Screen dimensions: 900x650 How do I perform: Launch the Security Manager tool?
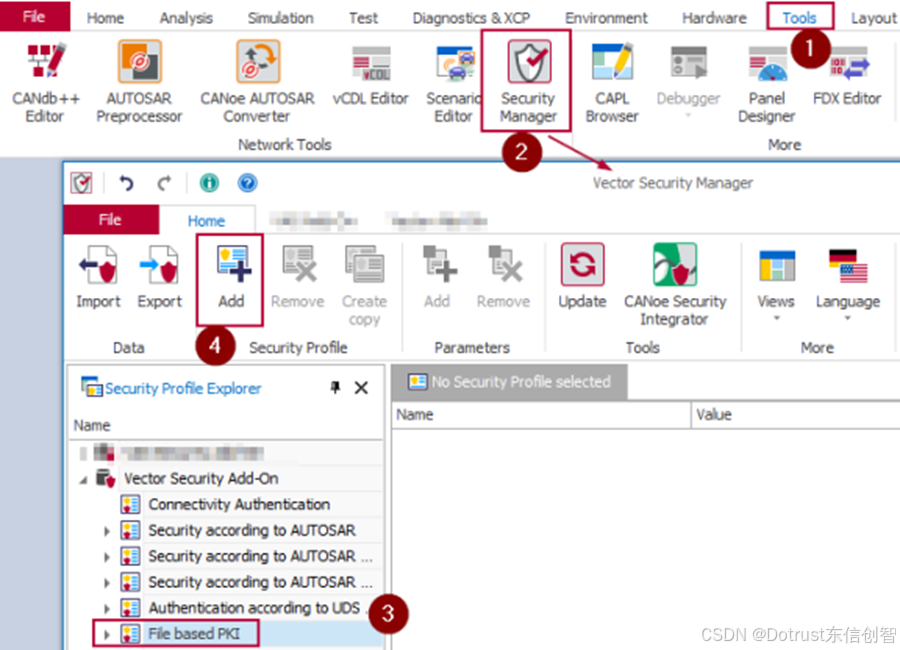click(x=528, y=82)
